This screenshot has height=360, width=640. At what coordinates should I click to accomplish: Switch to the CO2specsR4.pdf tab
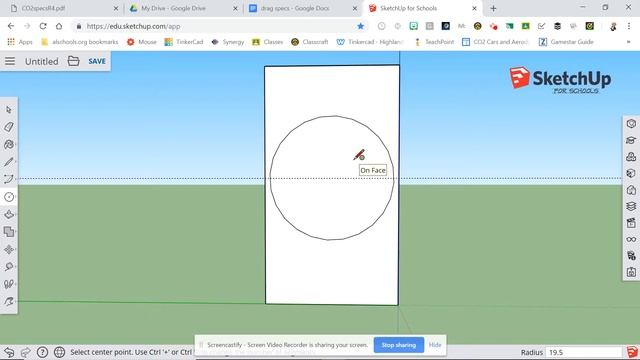tap(63, 8)
